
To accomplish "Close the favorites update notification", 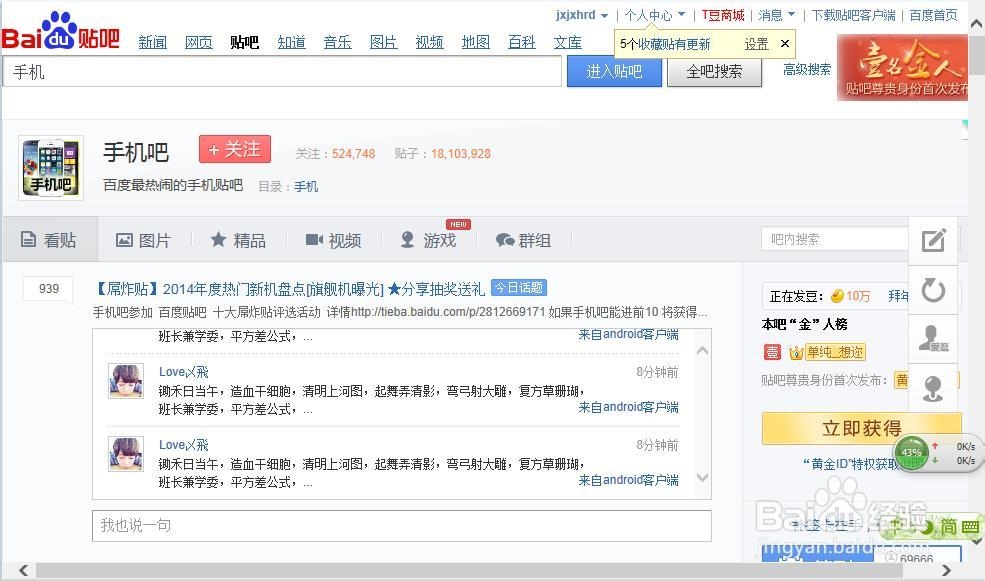I will (785, 43).
